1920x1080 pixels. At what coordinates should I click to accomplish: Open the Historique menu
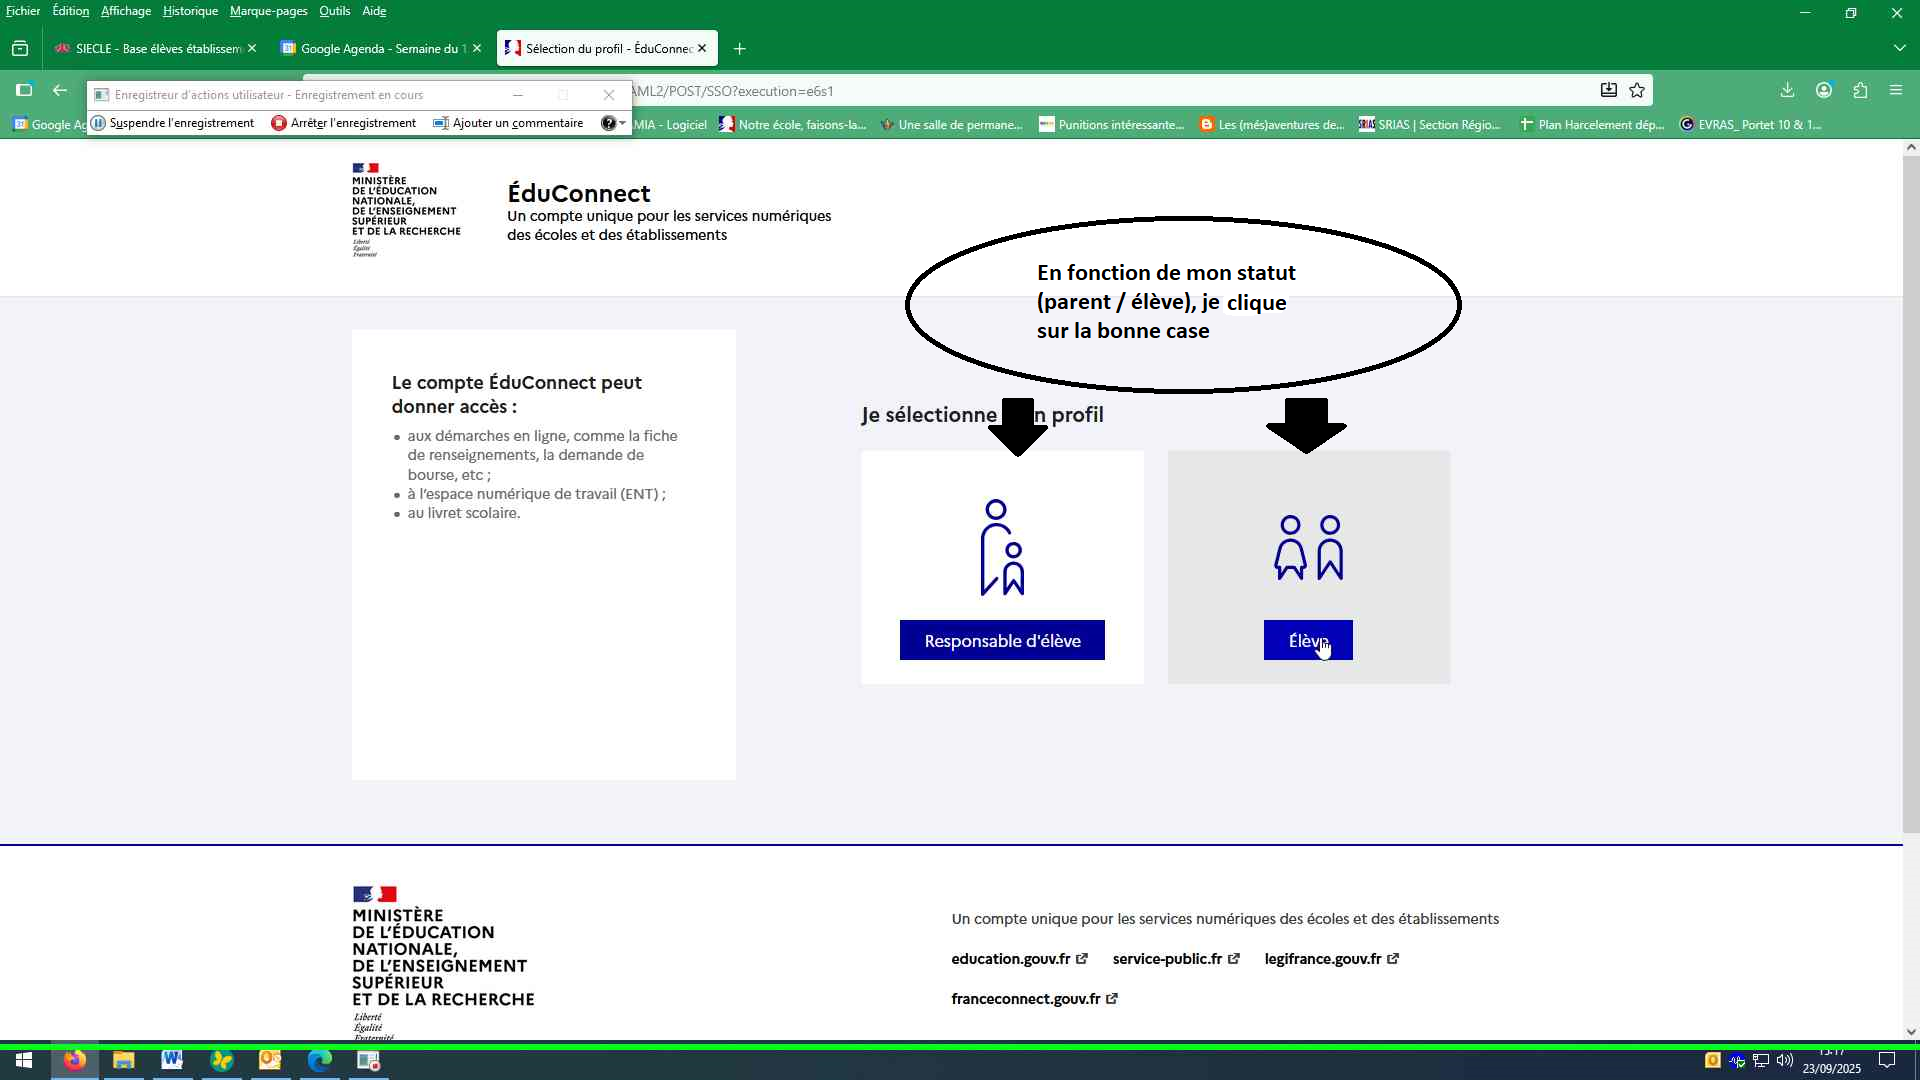[x=190, y=11]
